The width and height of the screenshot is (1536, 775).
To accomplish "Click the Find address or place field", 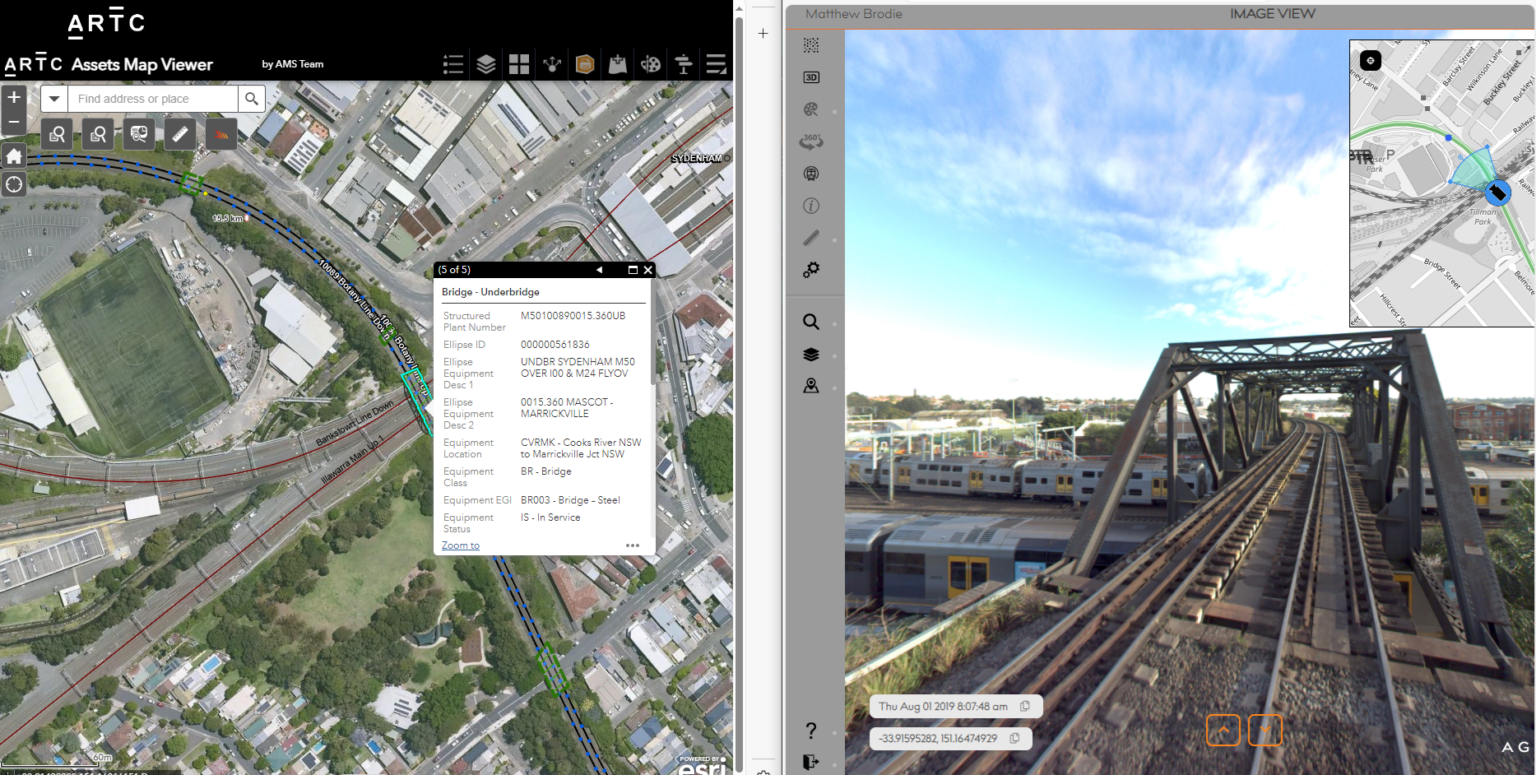I will tap(153, 98).
